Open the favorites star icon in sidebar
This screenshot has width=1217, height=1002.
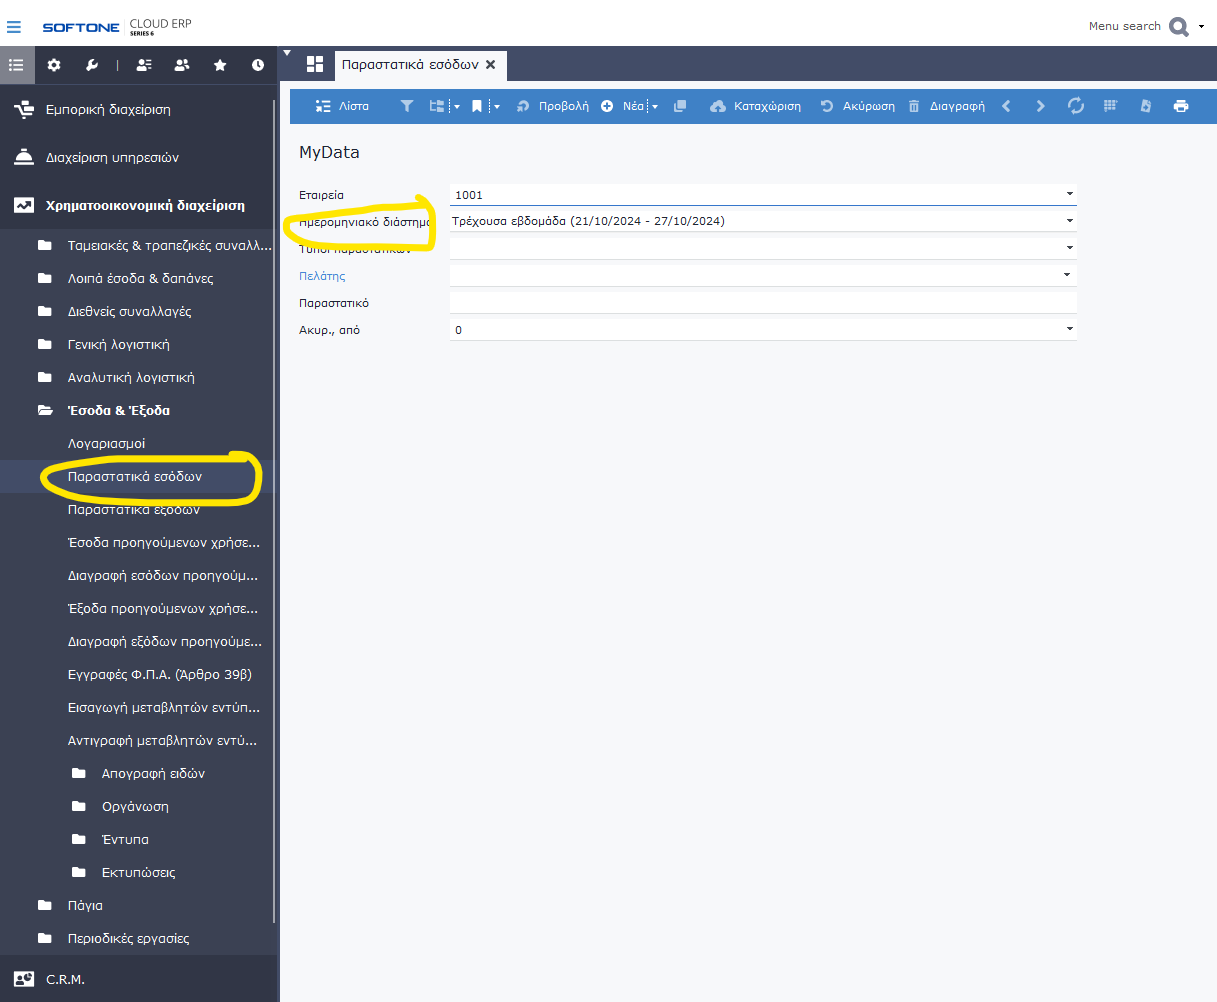(220, 65)
